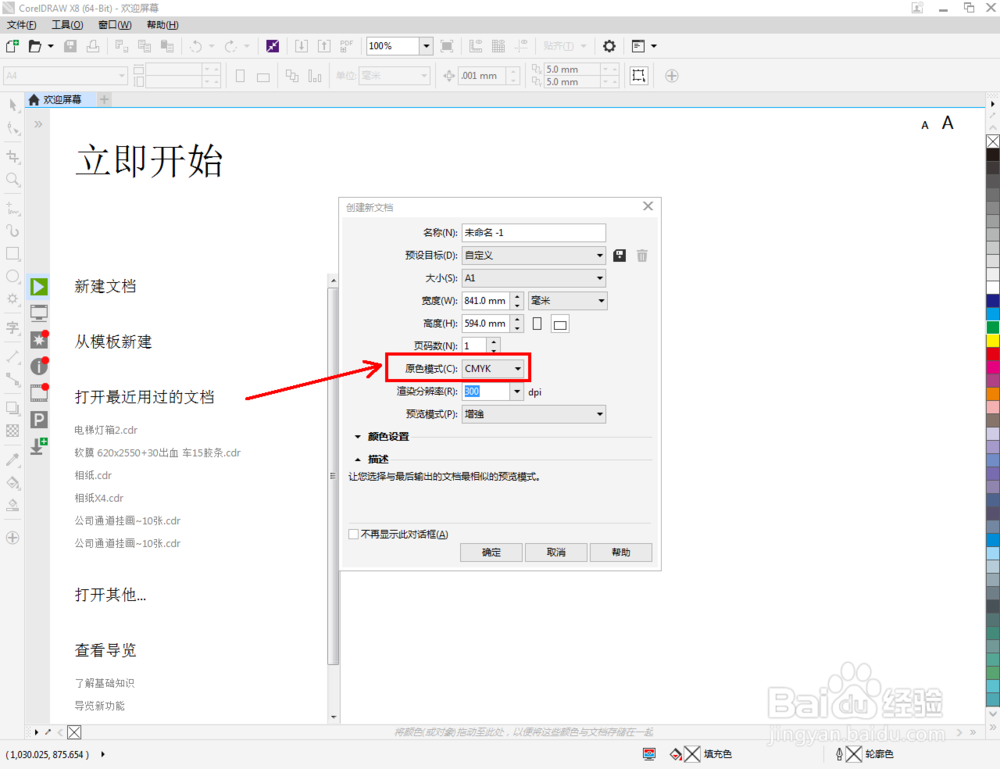Click the no-color swatch atop the palette
The width and height of the screenshot is (1000, 769).
[993, 142]
